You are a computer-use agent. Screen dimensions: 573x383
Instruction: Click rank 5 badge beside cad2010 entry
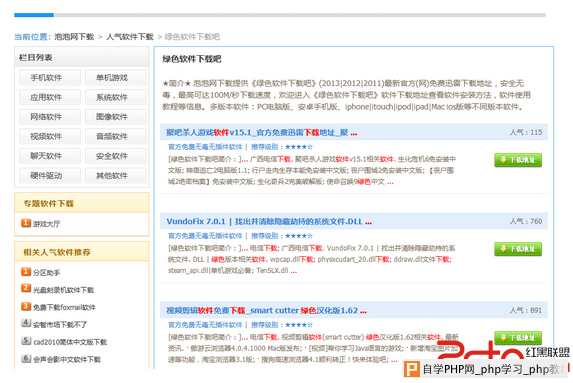[x=26, y=341]
